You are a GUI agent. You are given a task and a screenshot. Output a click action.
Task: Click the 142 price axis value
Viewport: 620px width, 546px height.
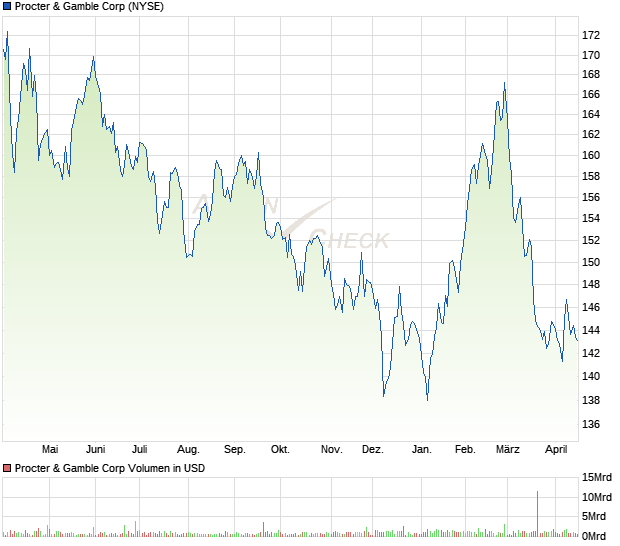click(x=591, y=353)
